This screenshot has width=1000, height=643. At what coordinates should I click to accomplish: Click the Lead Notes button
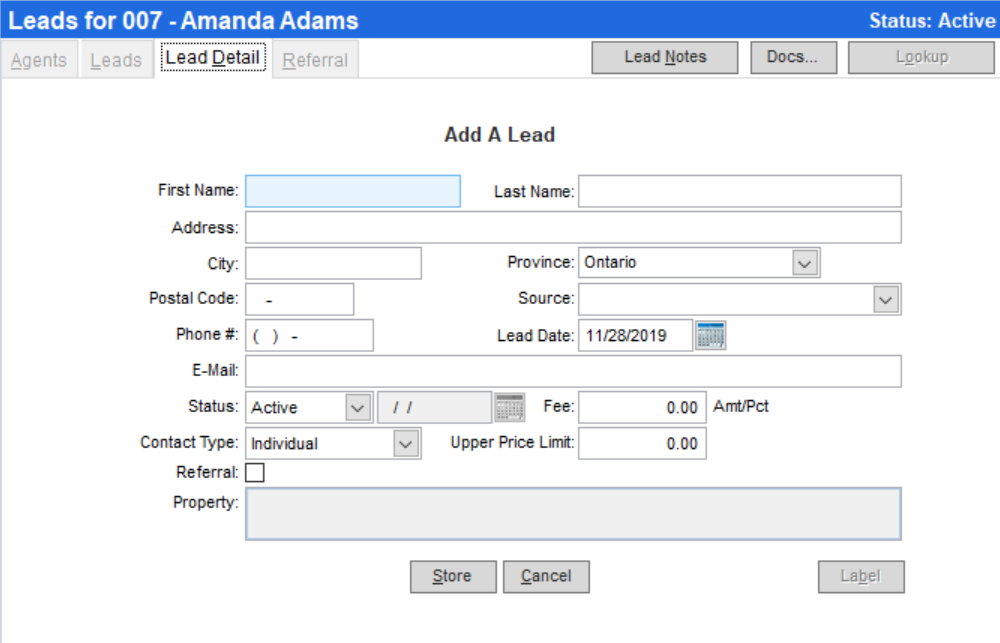tap(664, 57)
